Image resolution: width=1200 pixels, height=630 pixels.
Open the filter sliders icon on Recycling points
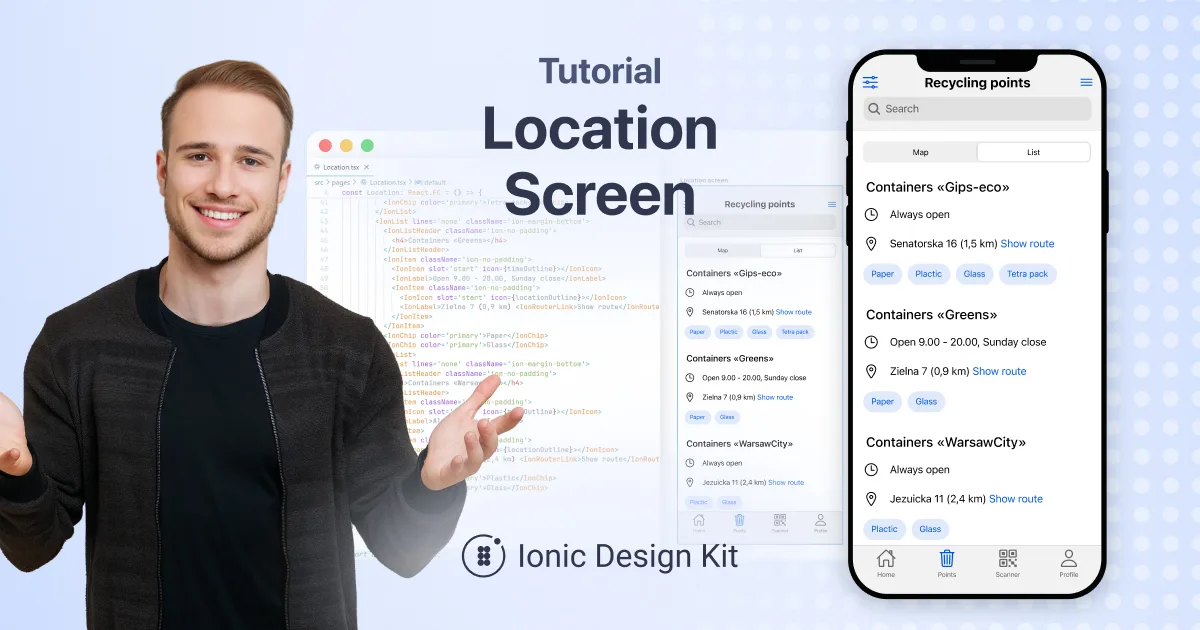[x=870, y=82]
